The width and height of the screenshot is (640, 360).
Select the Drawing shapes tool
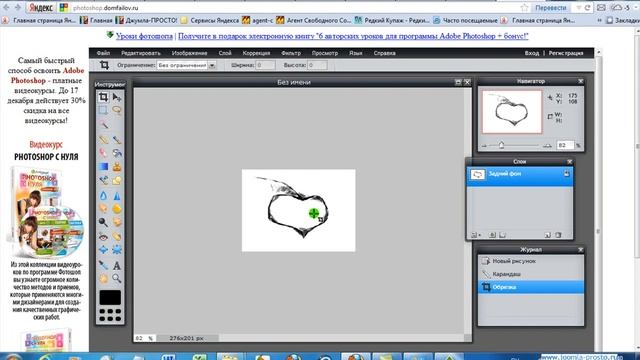[117, 180]
